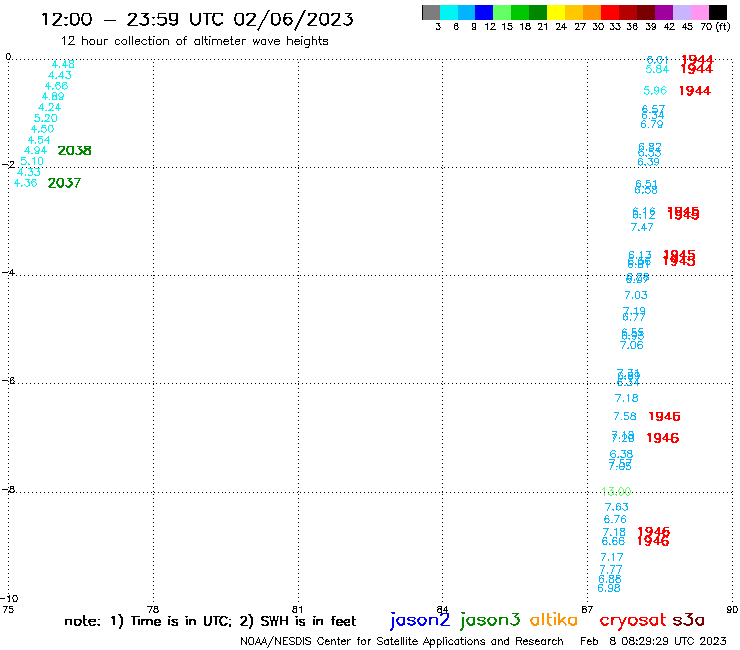Click subtitle '12 hour collection of altimeter wave heights'
Viewport: 740px width, 650px height.
pyautogui.click(x=194, y=41)
